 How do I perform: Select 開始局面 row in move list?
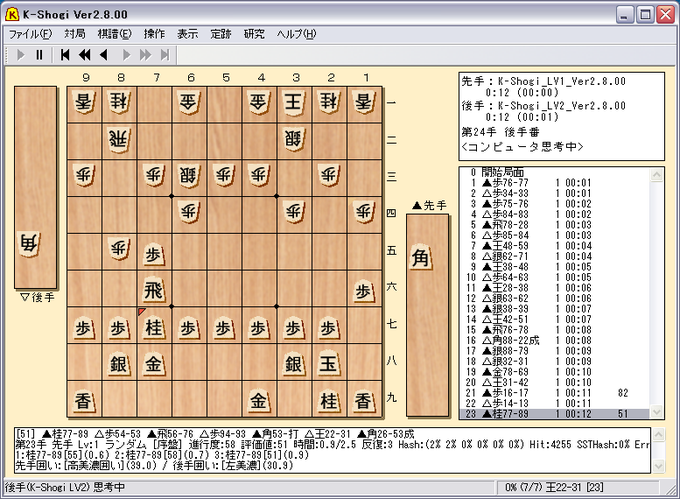[x=554, y=172]
